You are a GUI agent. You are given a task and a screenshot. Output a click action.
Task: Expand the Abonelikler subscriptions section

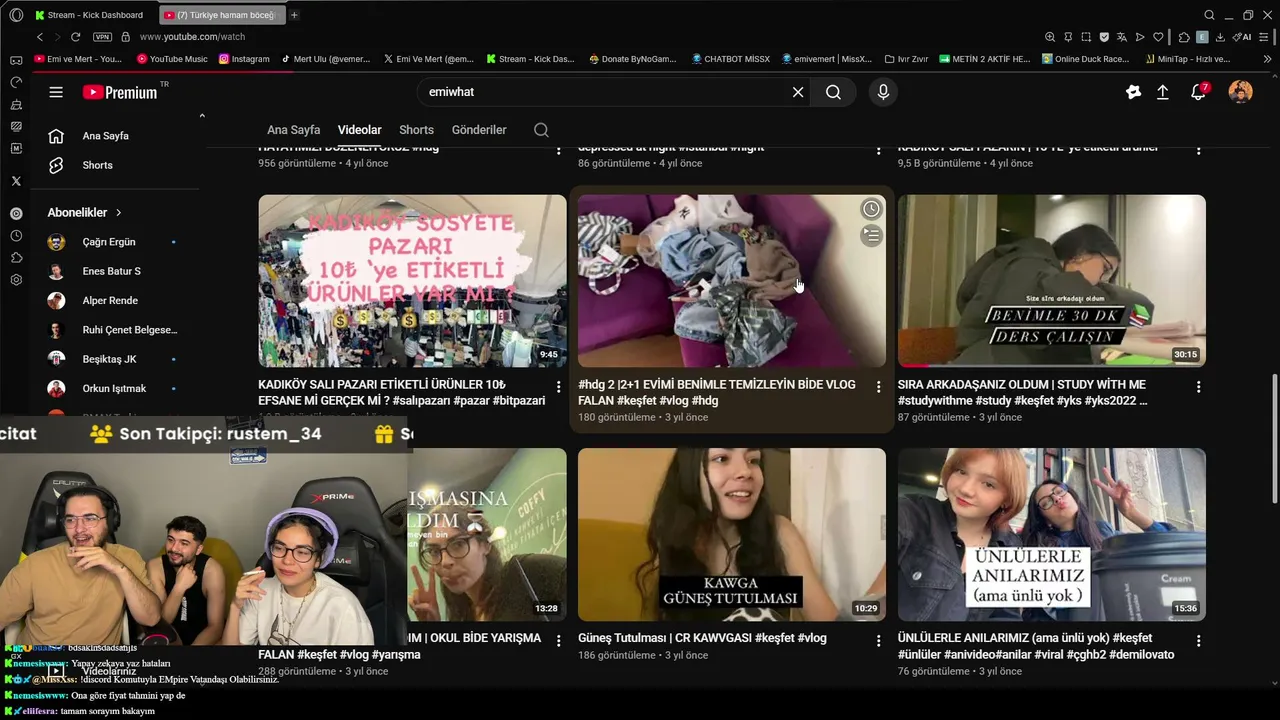[x=85, y=213]
